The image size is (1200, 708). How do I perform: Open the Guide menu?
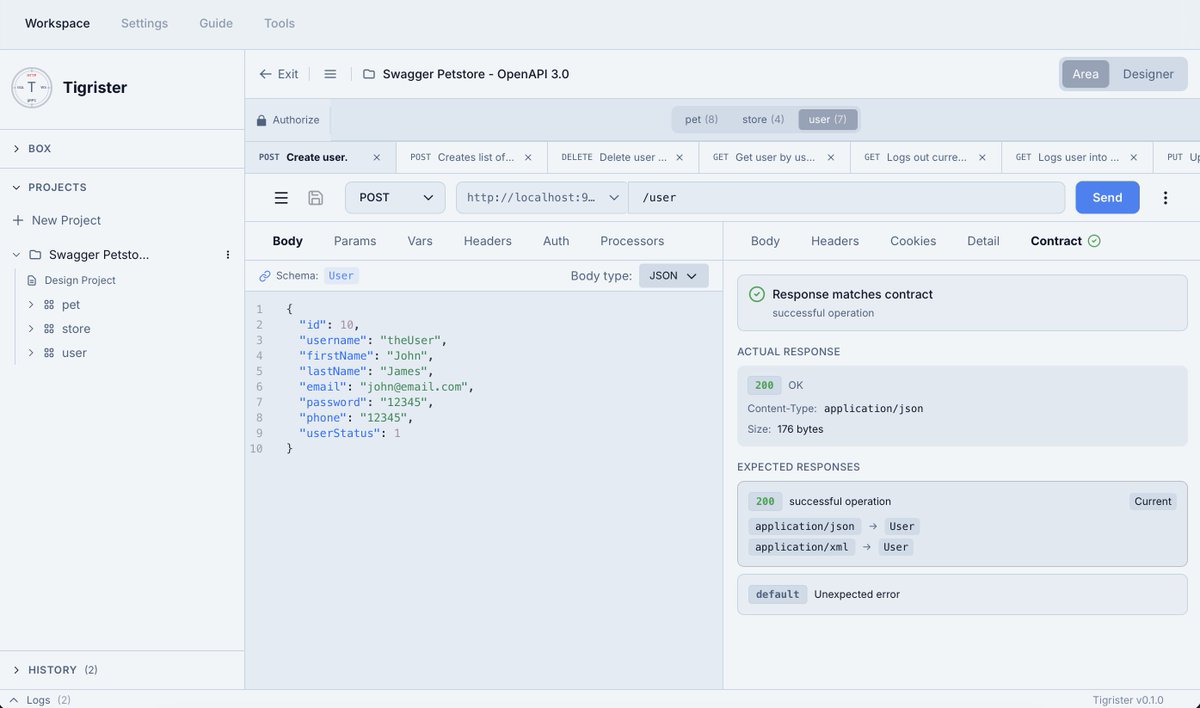click(216, 23)
